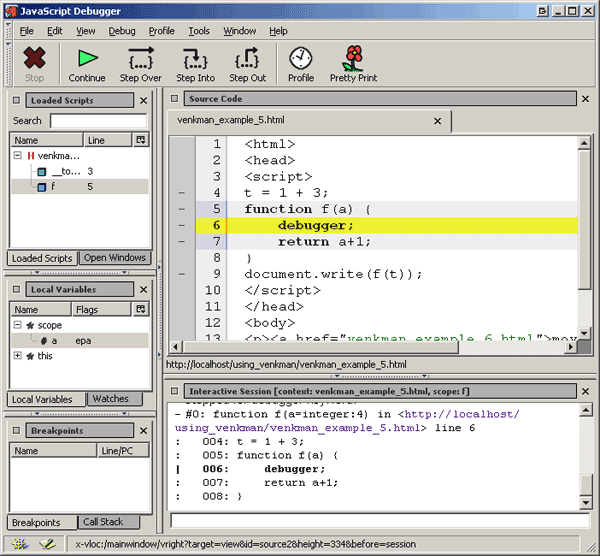Screen dimensions: 600x556
Task: Click the status bar pencil icon
Action: pyautogui.click(x=47, y=544)
